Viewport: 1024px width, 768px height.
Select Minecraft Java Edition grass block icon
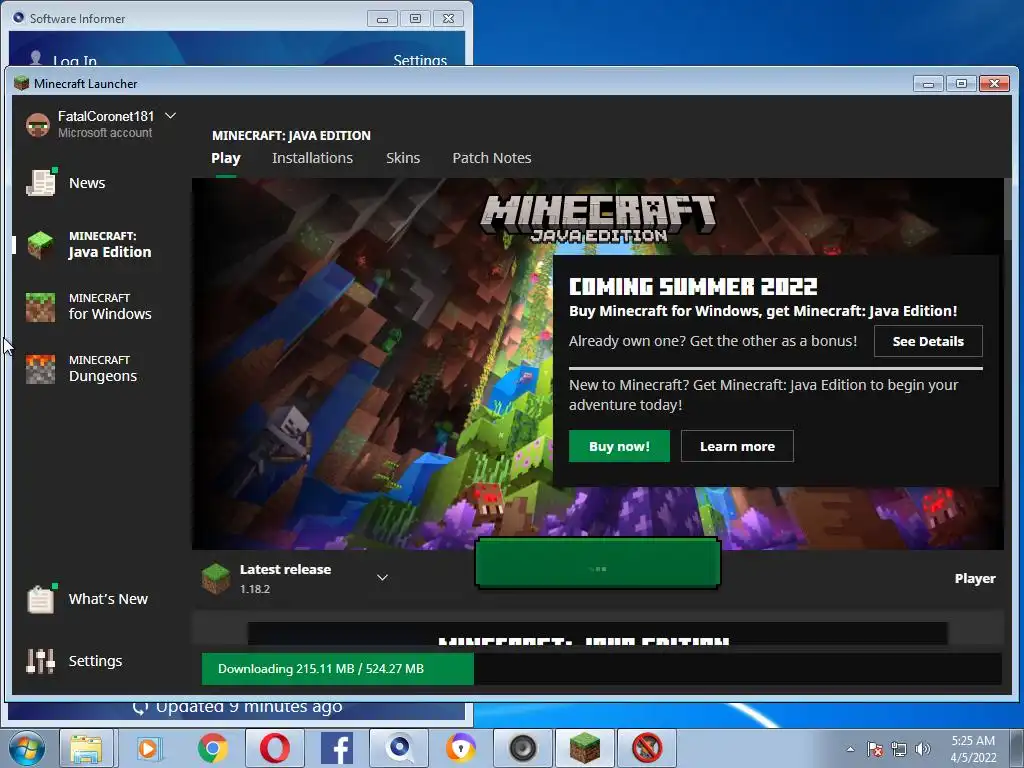40,244
